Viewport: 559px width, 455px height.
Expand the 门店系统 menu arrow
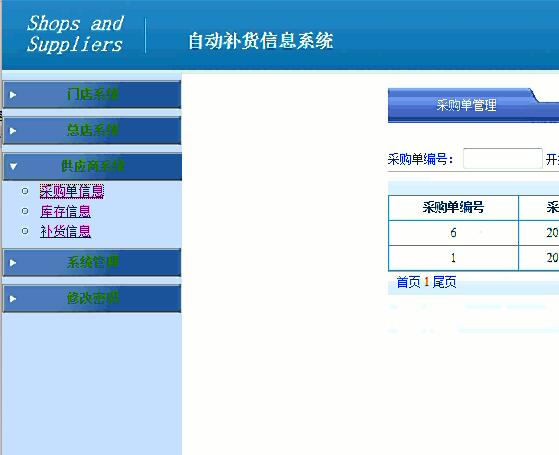coord(13,95)
